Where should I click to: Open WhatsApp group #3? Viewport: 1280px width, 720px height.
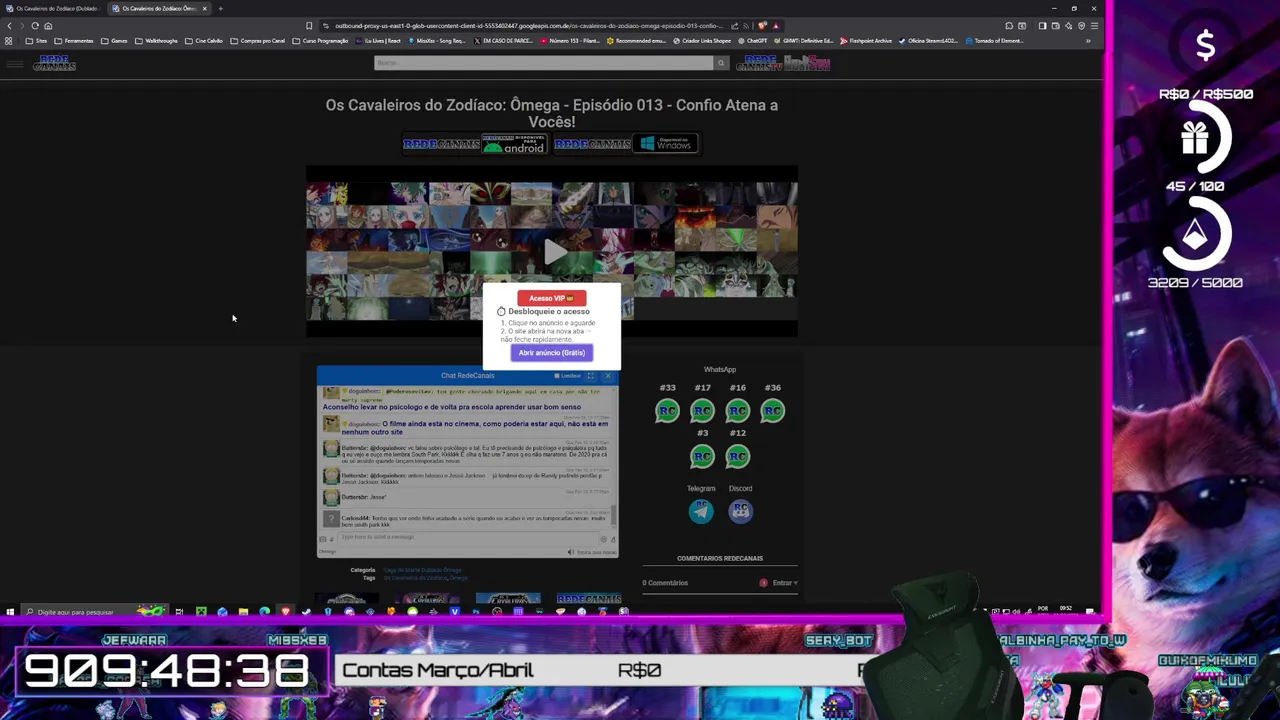702,456
